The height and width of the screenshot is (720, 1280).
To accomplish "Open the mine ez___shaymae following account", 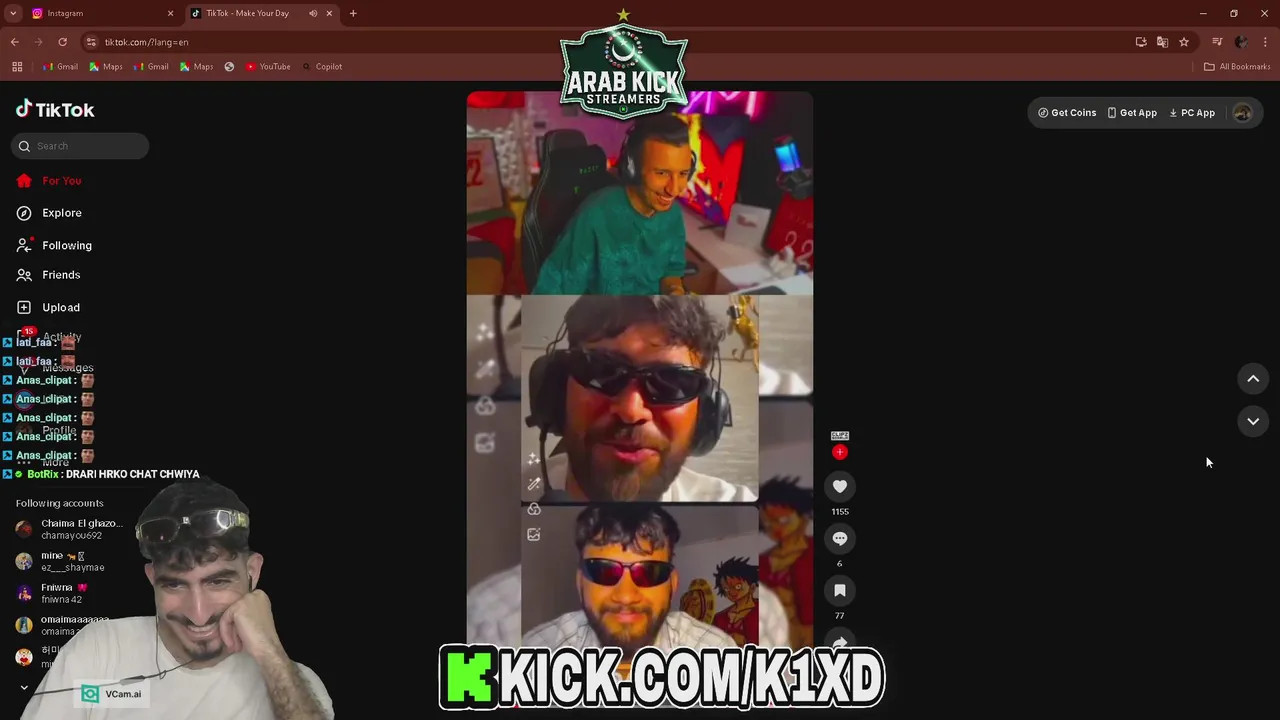I will coord(62,561).
